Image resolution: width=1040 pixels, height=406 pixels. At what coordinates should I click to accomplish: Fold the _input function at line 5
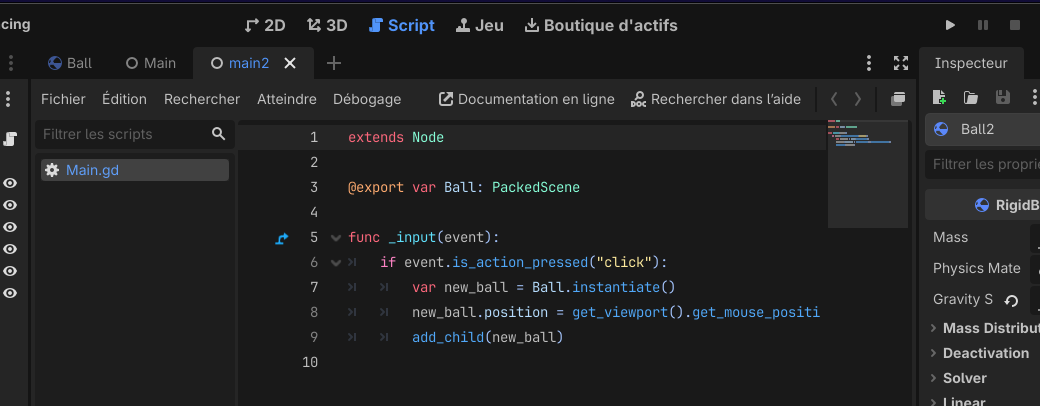pyautogui.click(x=336, y=237)
